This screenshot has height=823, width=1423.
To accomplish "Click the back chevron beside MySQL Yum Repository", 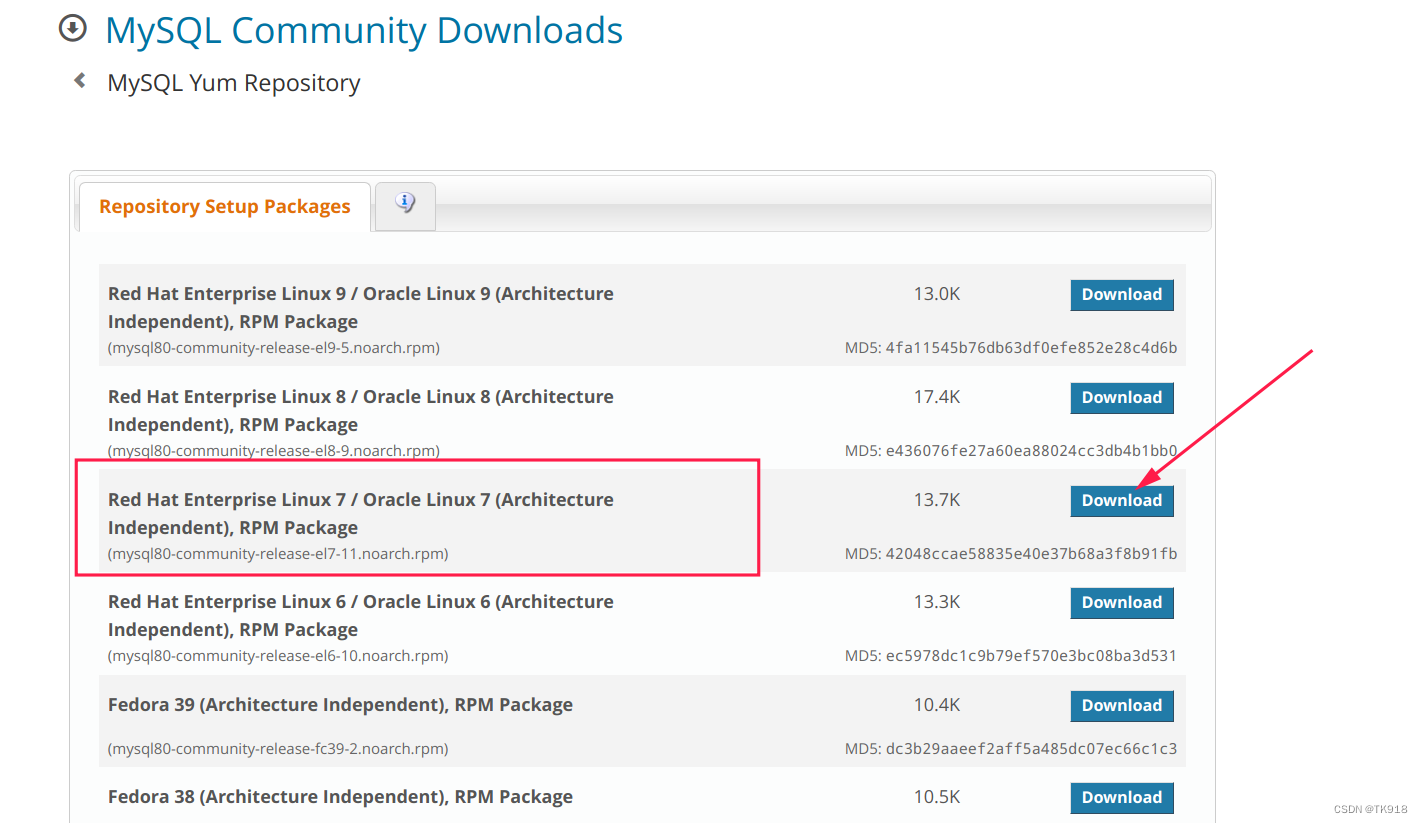I will (80, 81).
